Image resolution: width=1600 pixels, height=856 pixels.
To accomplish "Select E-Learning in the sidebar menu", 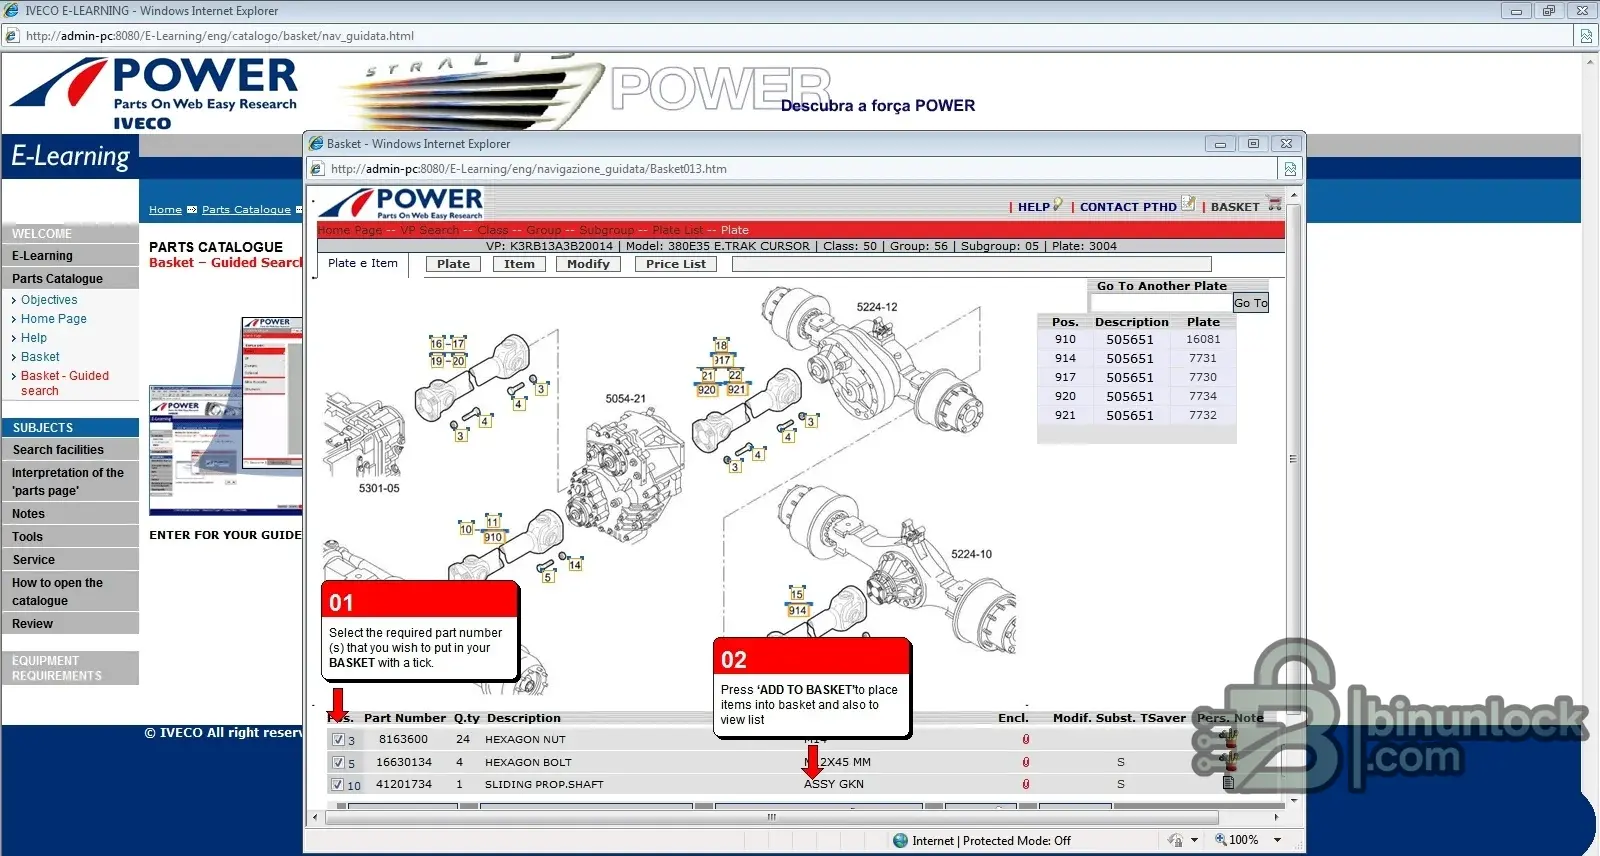I will 70,256.
